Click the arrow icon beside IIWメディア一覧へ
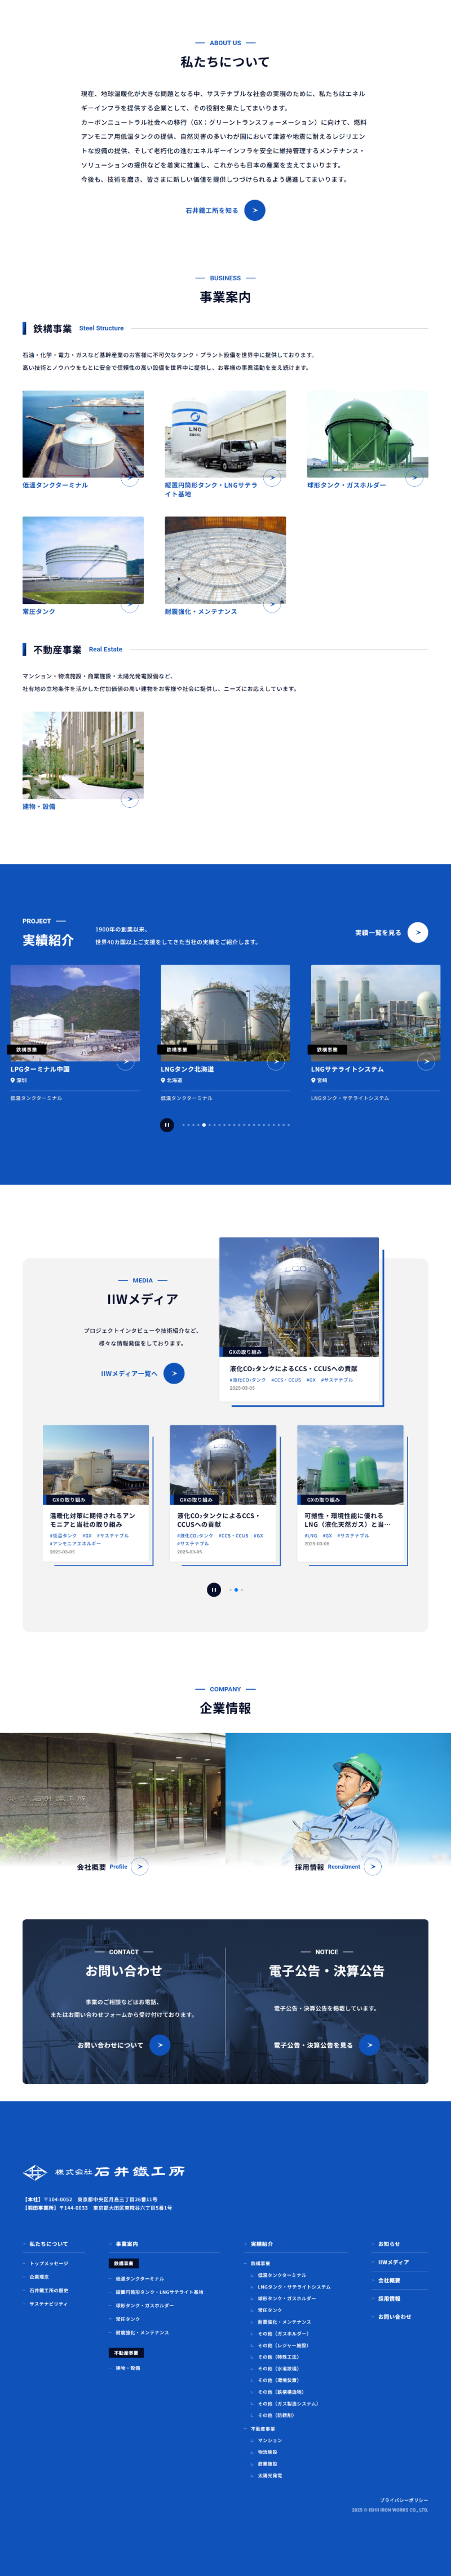451x2576 pixels. click(x=174, y=1373)
